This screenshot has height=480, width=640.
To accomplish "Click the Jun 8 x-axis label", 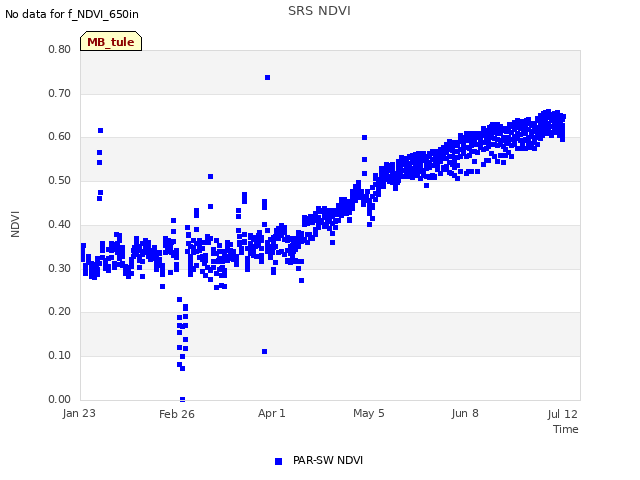I will tap(465, 413).
